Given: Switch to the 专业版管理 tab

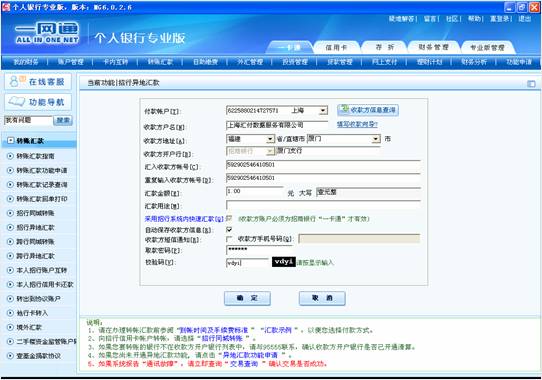Looking at the screenshot, I should [487, 48].
